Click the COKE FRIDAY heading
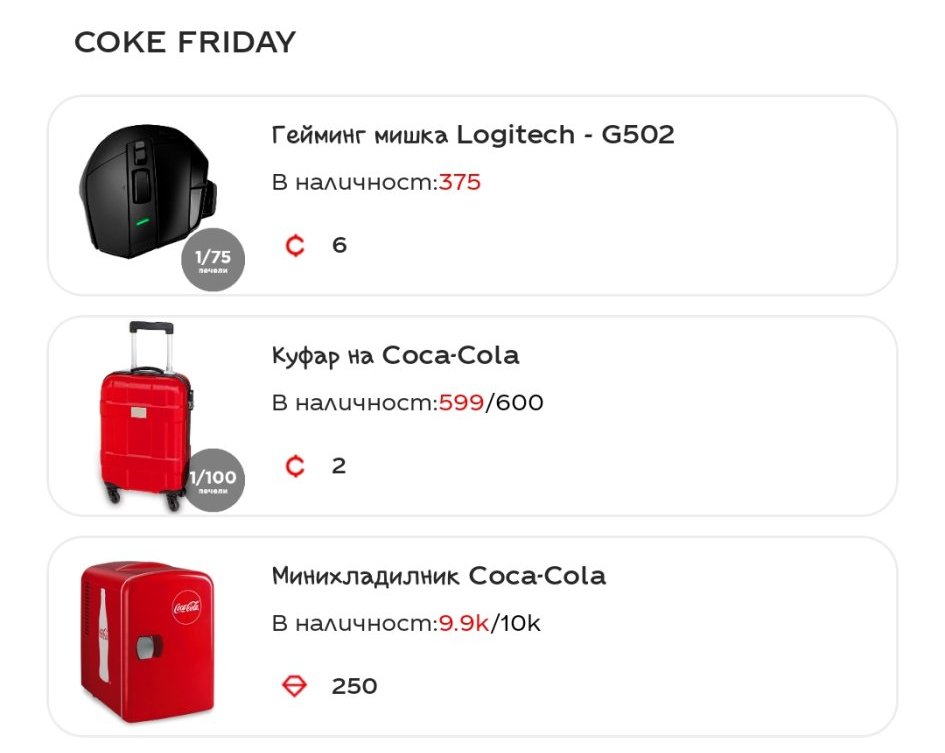The image size is (945, 753). [x=185, y=42]
